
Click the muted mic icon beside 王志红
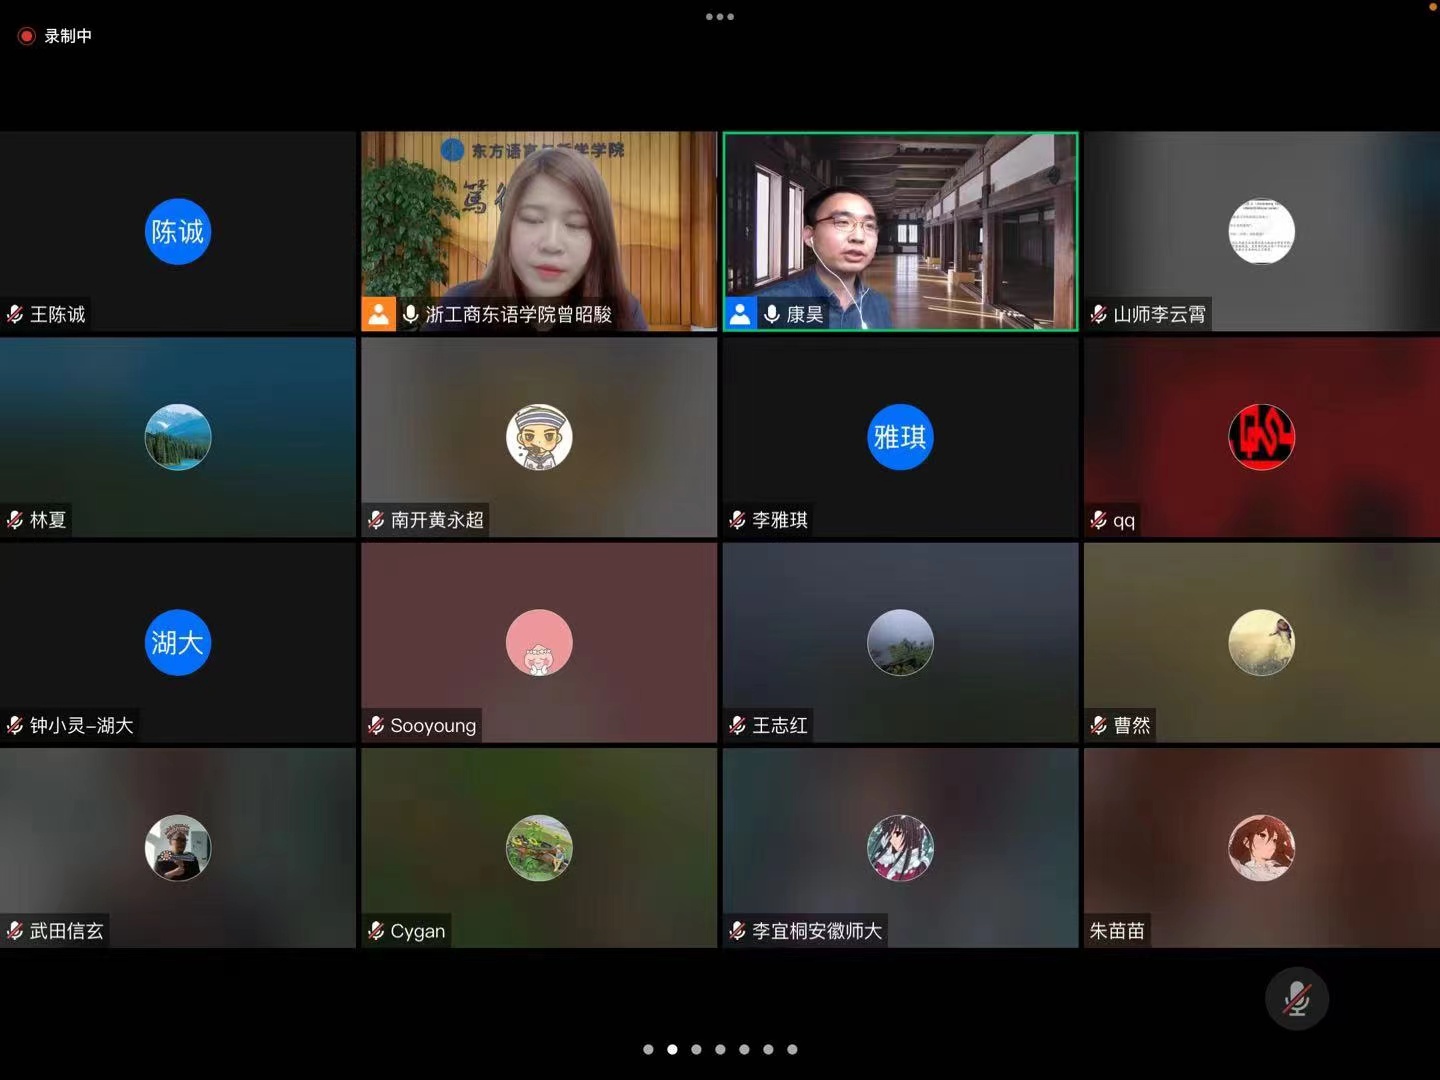point(738,725)
